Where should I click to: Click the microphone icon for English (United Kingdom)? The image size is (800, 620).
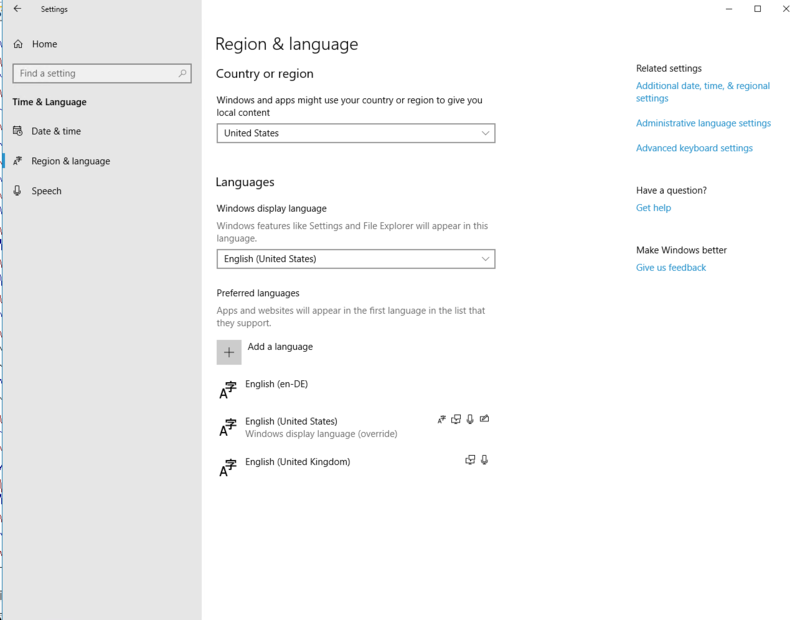click(x=484, y=460)
